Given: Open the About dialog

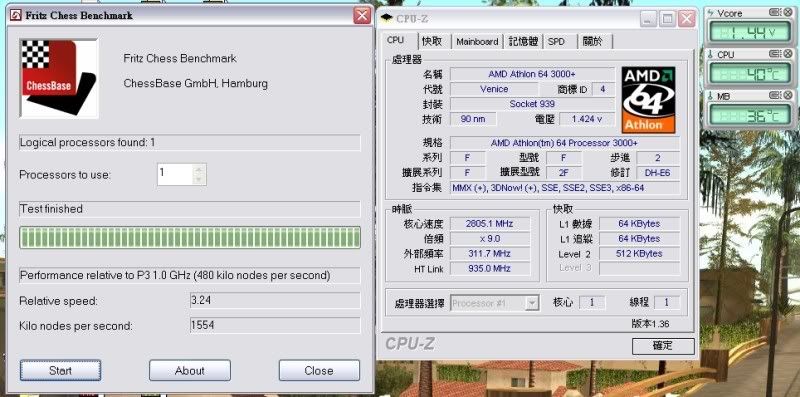Looking at the screenshot, I should coord(190,370).
